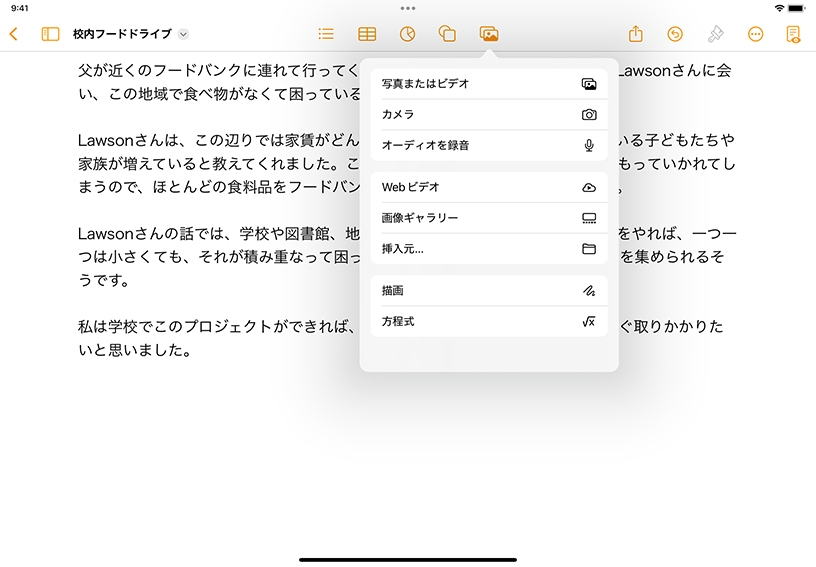Close the media insert popover via media icon
The width and height of the screenshot is (816, 567).
coord(489,34)
